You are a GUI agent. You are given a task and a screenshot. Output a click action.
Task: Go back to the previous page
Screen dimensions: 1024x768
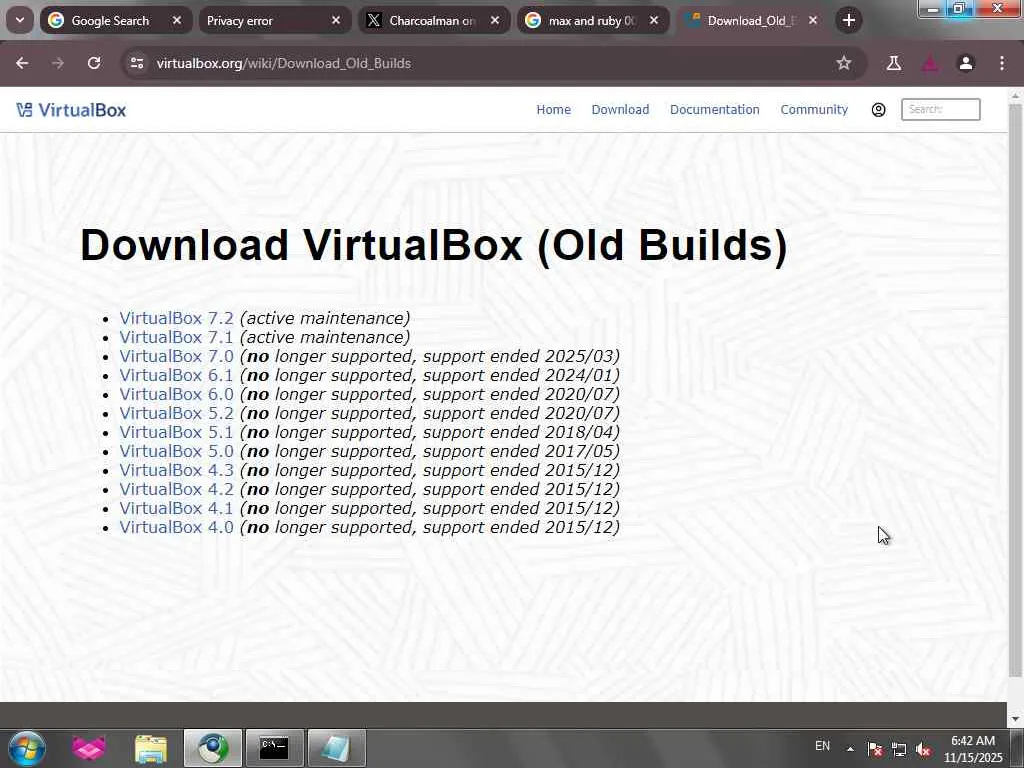22,63
